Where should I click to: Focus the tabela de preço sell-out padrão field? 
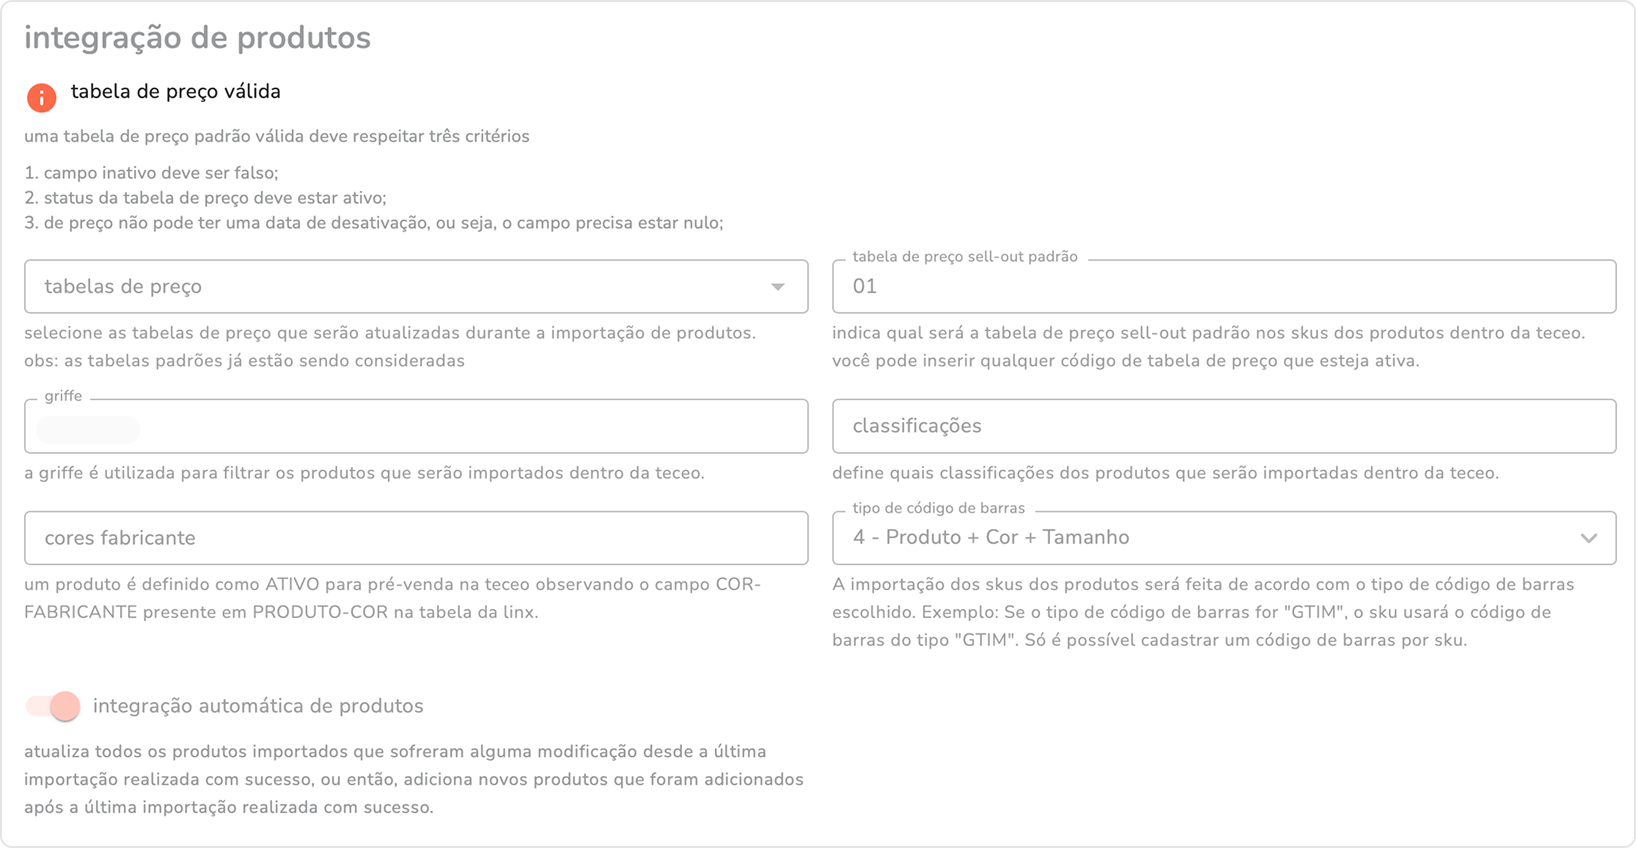1223,287
